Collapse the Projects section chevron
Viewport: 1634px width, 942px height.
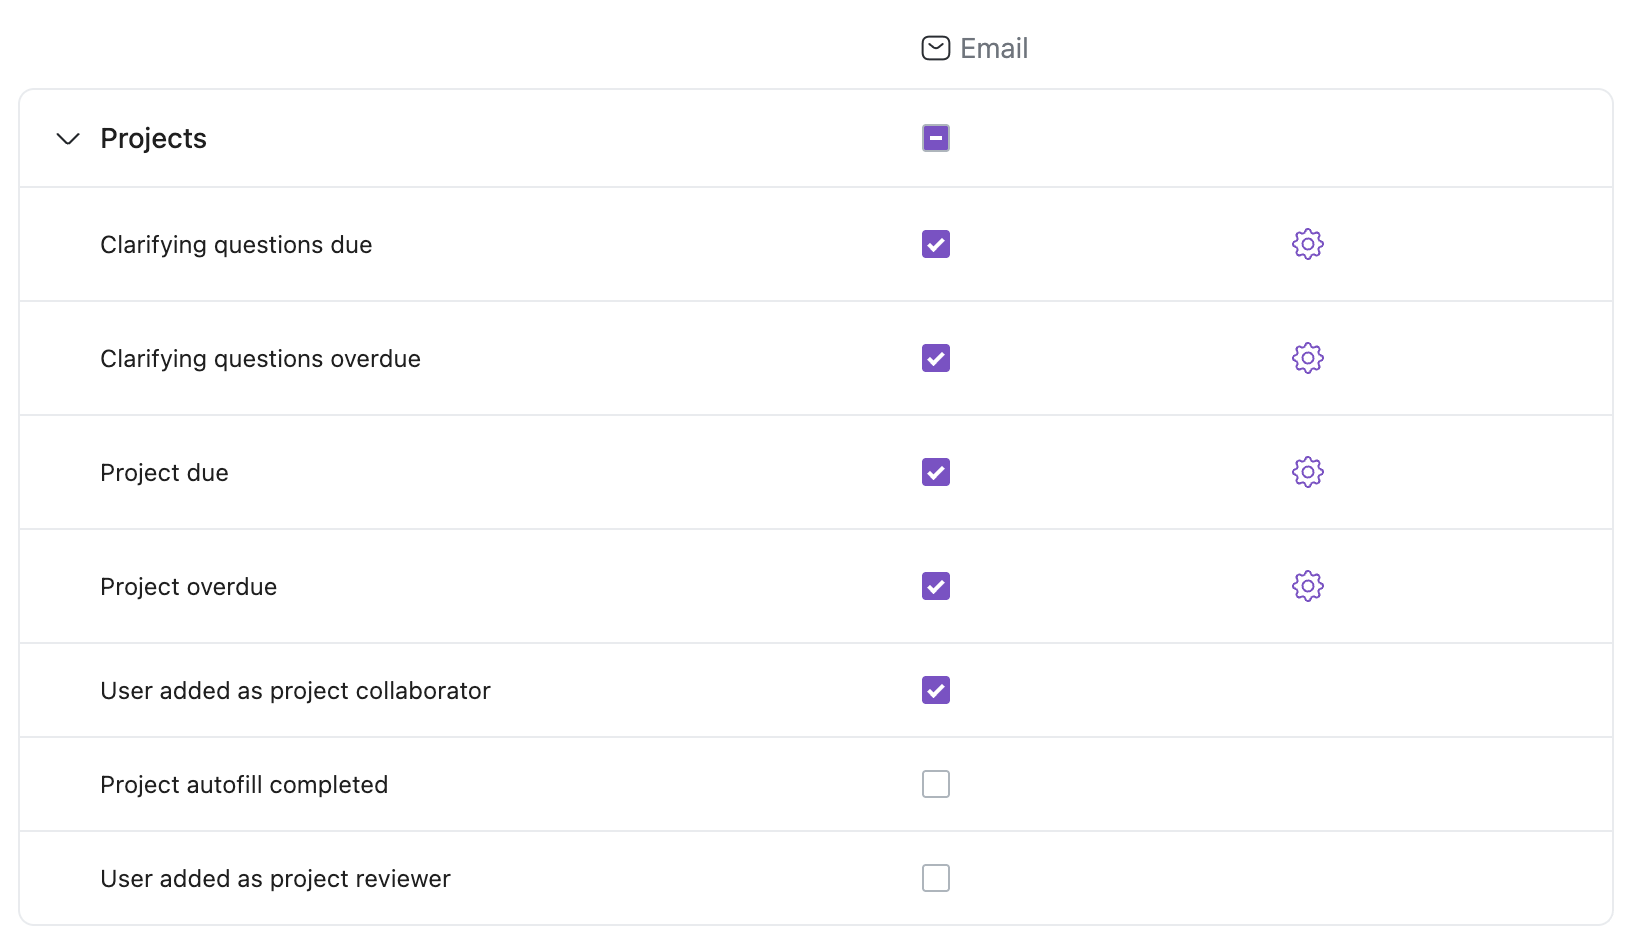pyautogui.click(x=68, y=138)
